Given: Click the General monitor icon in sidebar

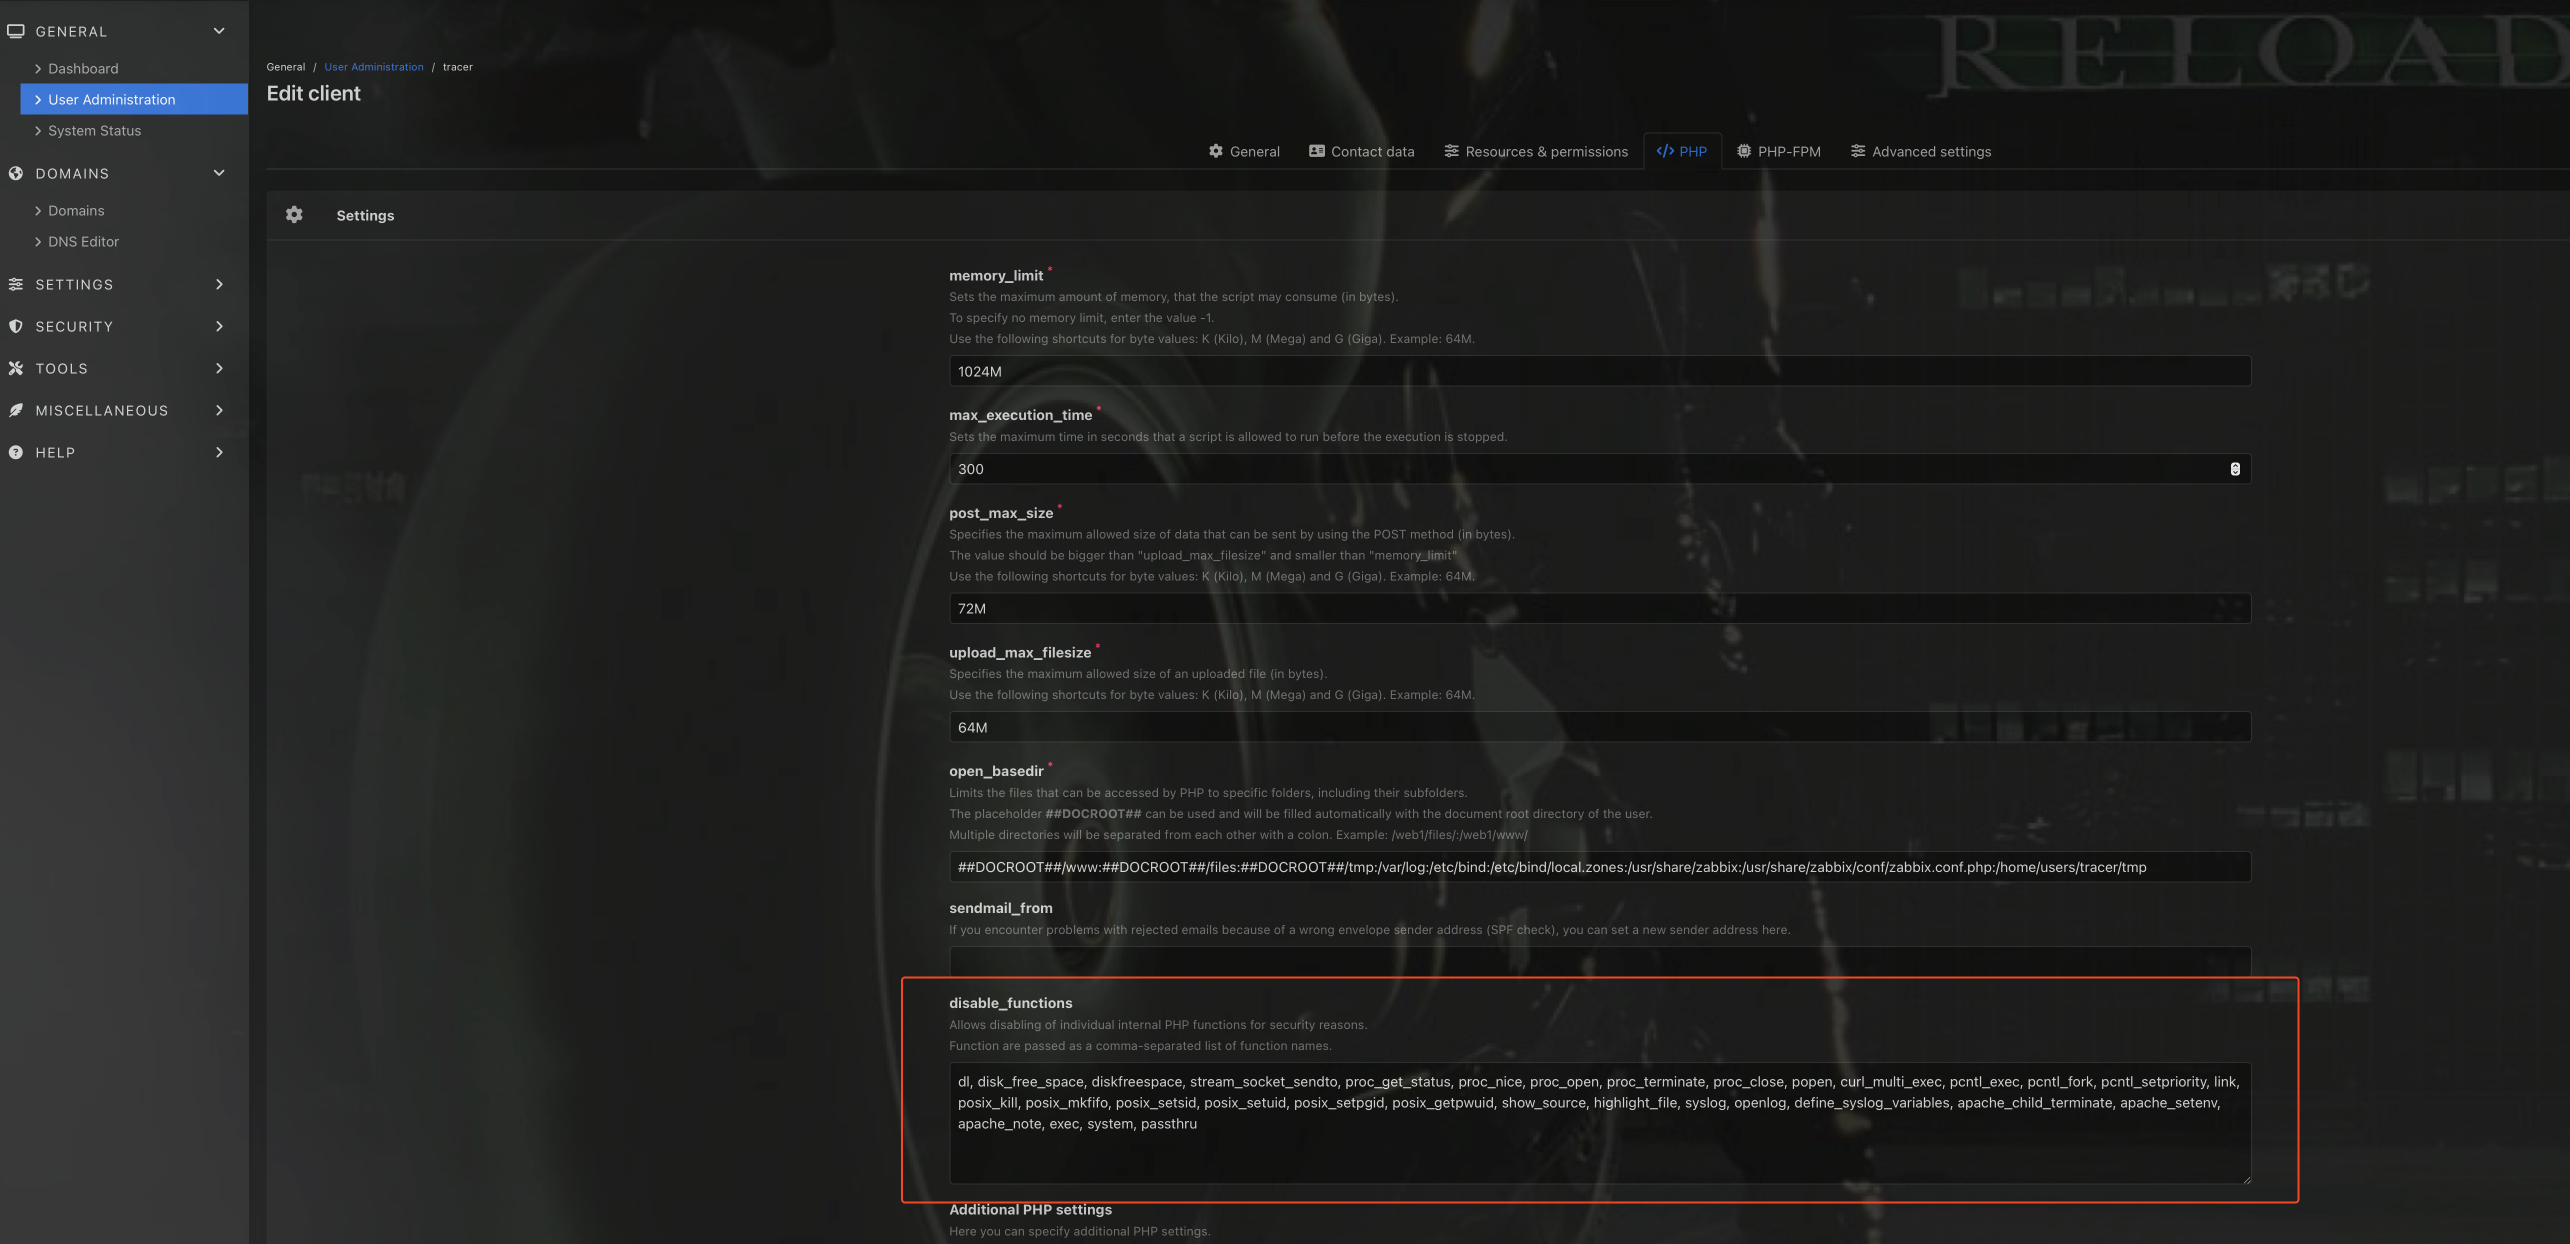Looking at the screenshot, I should tap(16, 31).
